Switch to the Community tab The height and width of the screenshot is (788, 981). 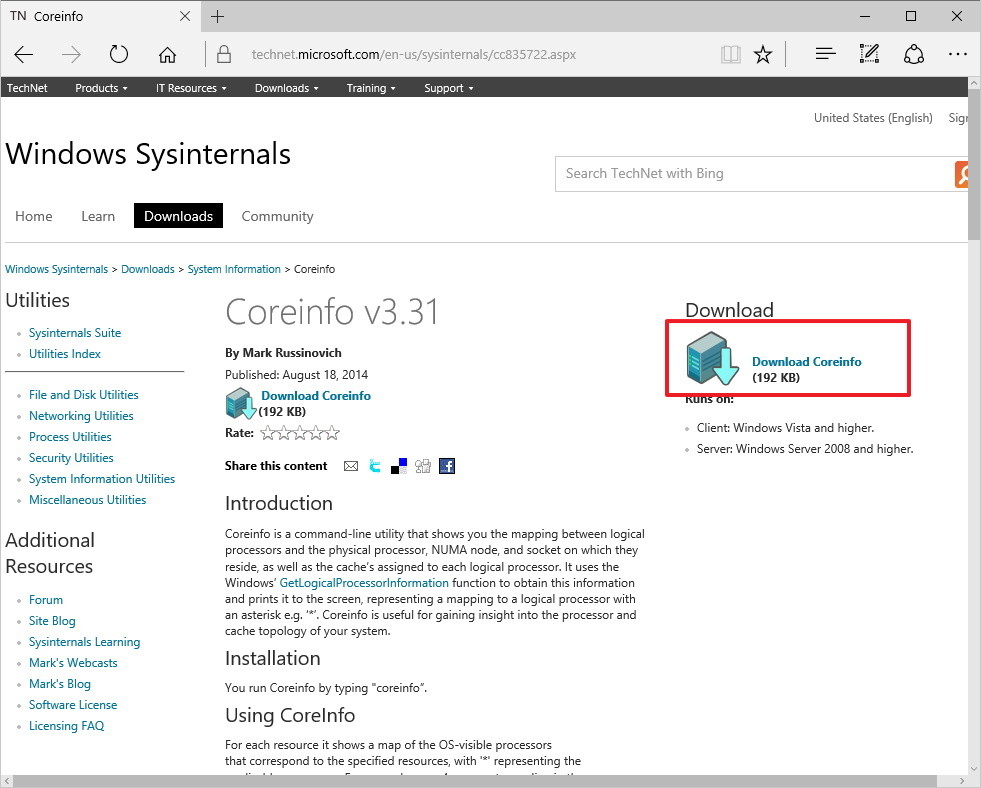pos(277,216)
